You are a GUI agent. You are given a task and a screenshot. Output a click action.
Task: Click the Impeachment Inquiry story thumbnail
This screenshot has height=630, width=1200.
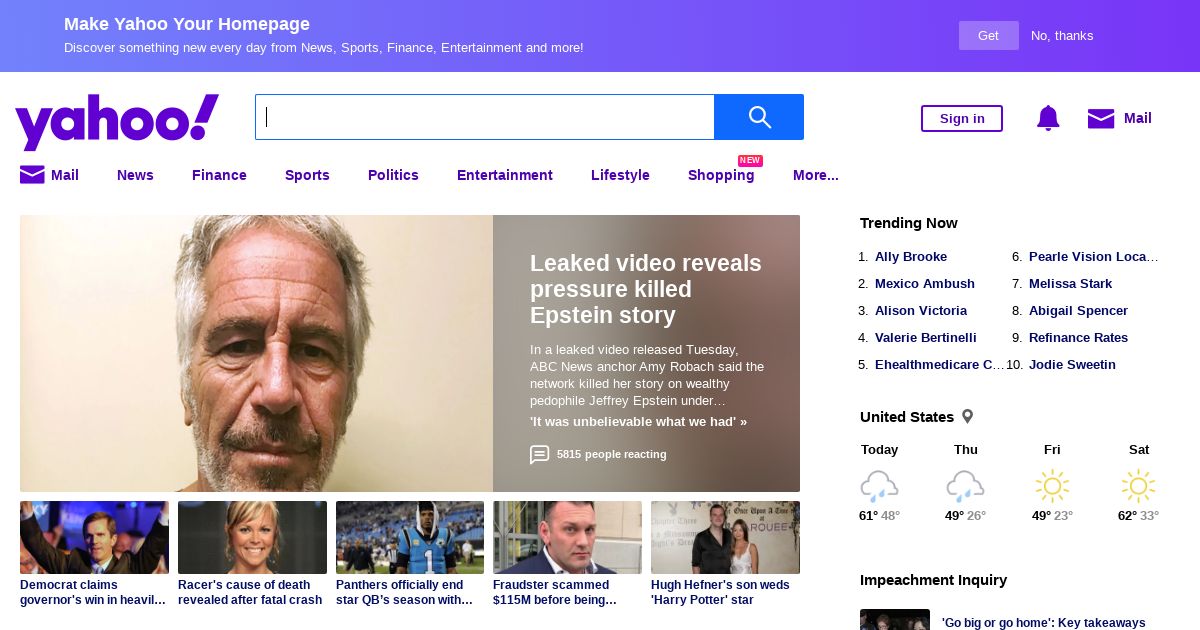[895, 620]
